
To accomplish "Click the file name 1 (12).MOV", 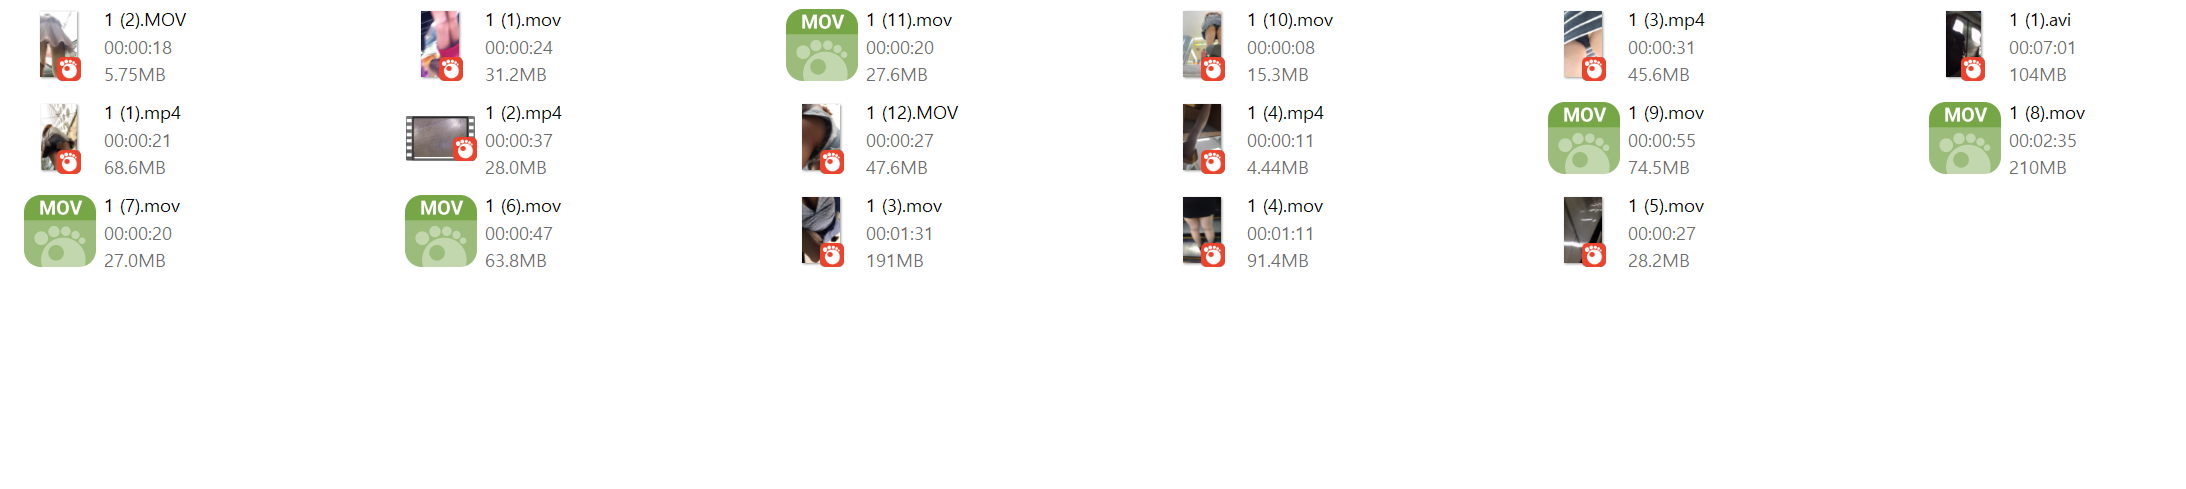I will (912, 113).
